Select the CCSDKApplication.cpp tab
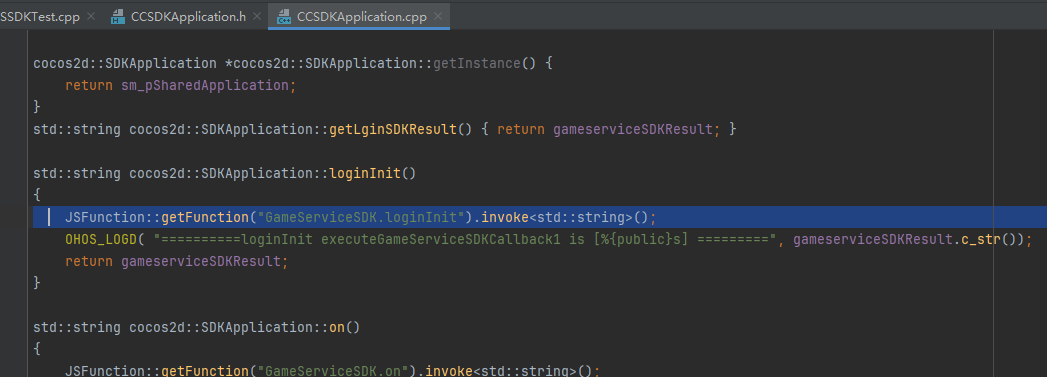This screenshot has height=377, width=1047. pos(362,17)
